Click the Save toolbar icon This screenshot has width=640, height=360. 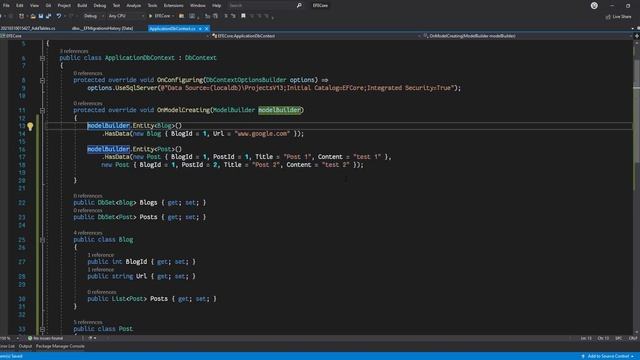pos(41,16)
